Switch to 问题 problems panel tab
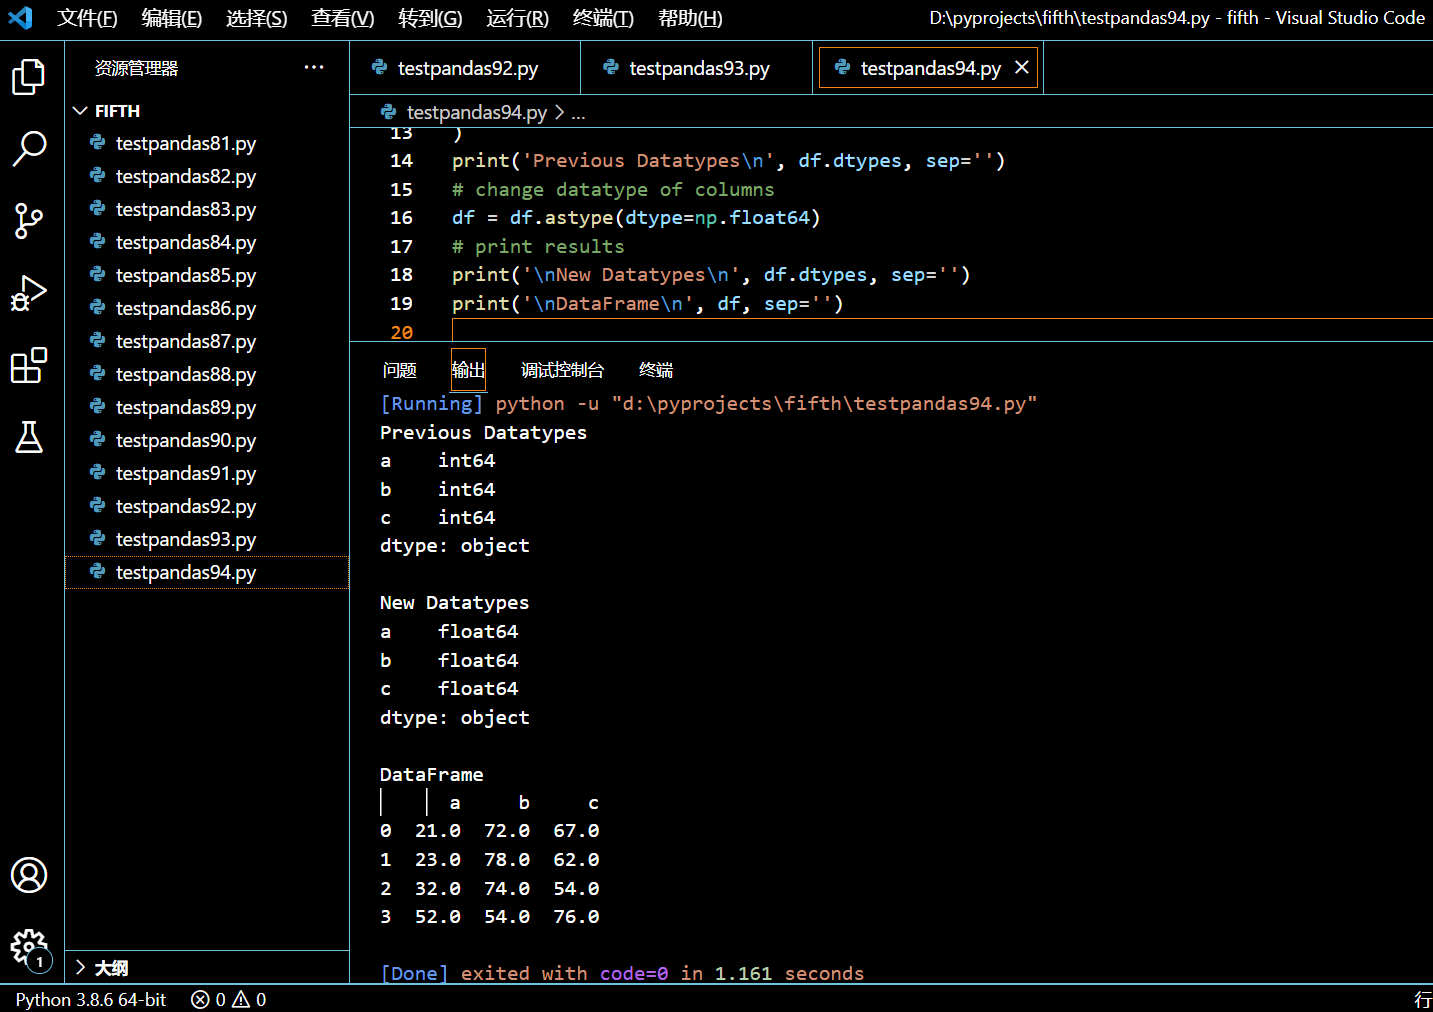This screenshot has width=1433, height=1012. [x=400, y=370]
